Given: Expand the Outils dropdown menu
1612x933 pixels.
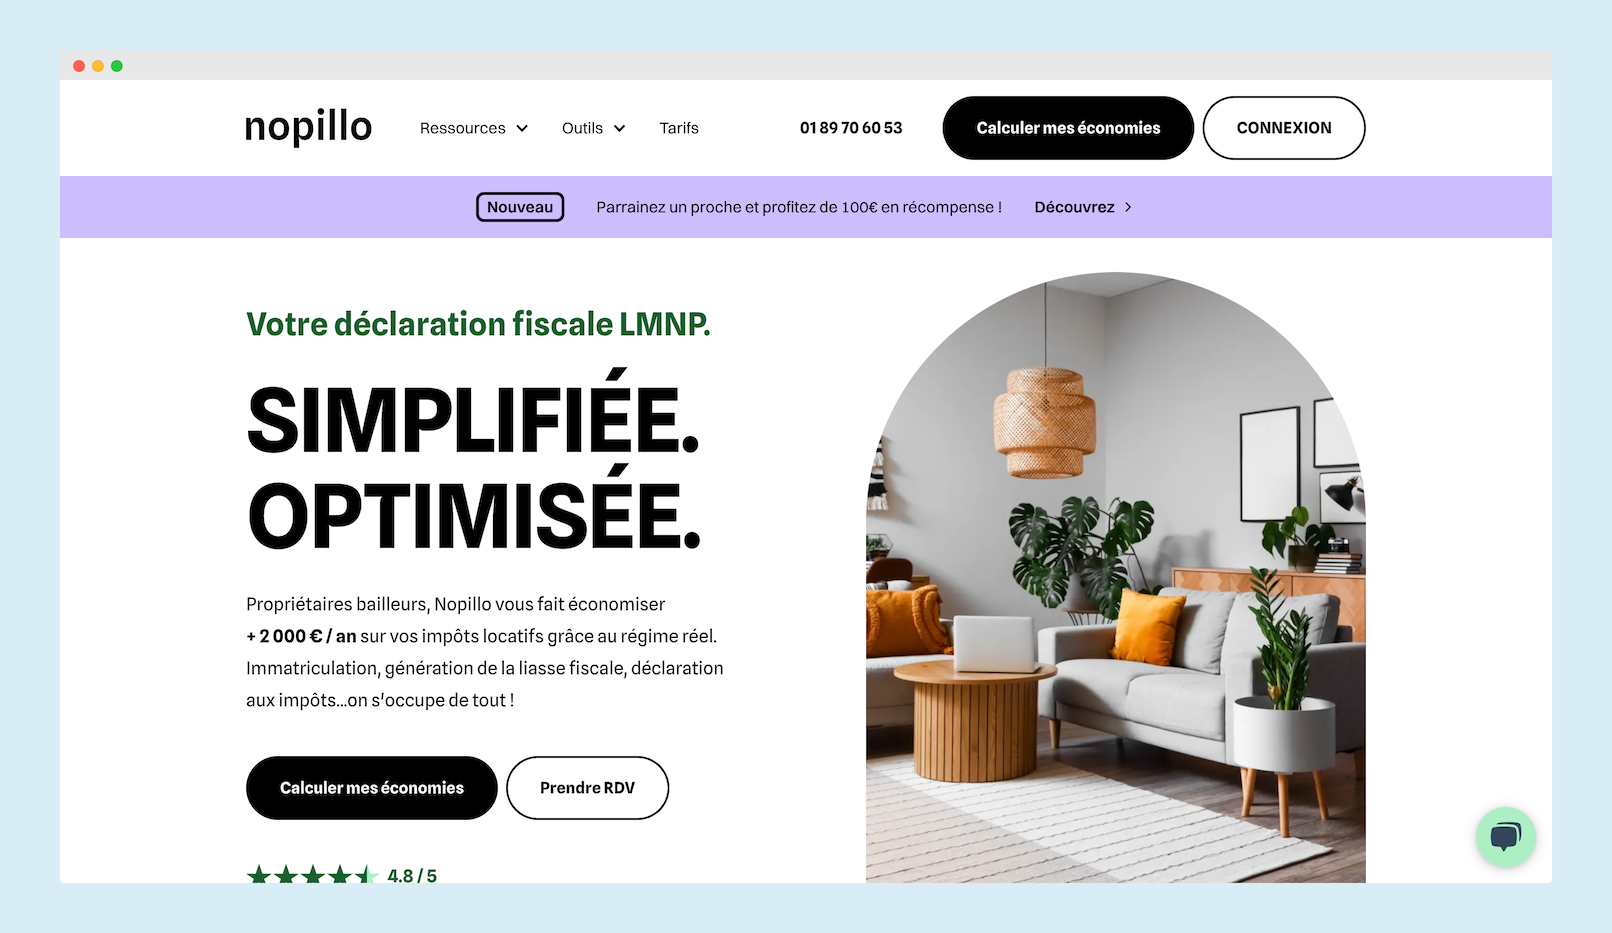Looking at the screenshot, I should click(x=593, y=128).
